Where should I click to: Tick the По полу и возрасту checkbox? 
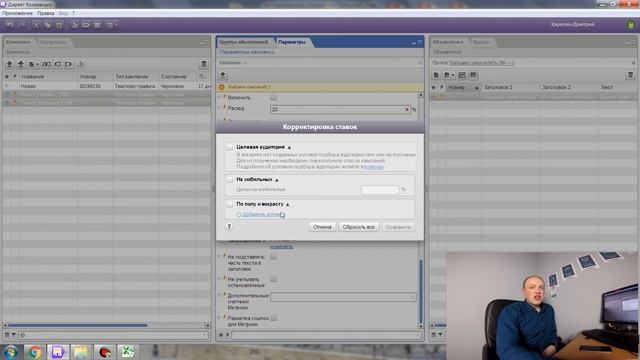coord(230,204)
